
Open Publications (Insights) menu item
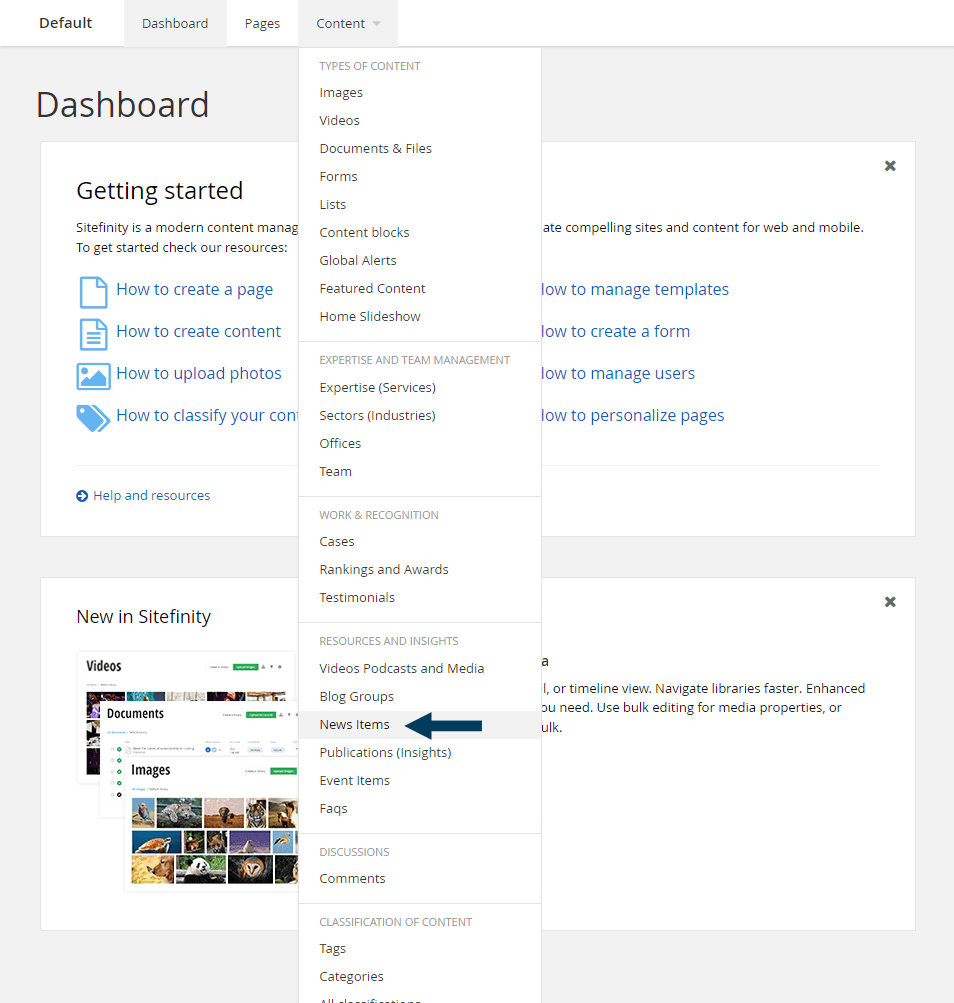click(385, 753)
